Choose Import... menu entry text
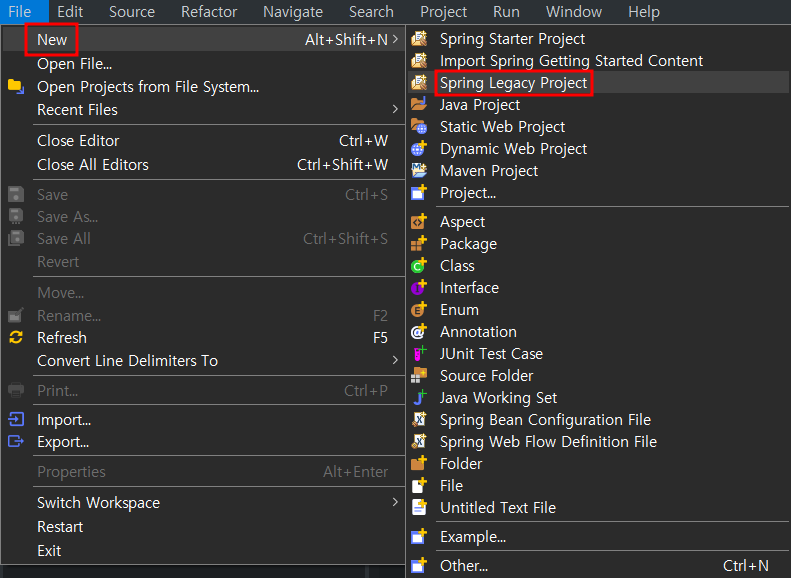Image resolution: width=791 pixels, height=578 pixels. coord(64,420)
